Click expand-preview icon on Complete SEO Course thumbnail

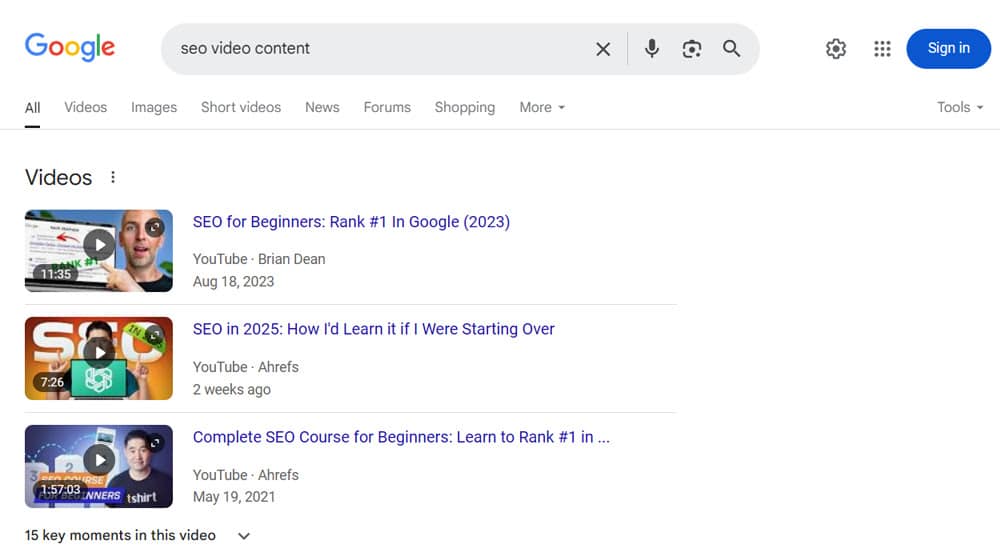[154, 443]
